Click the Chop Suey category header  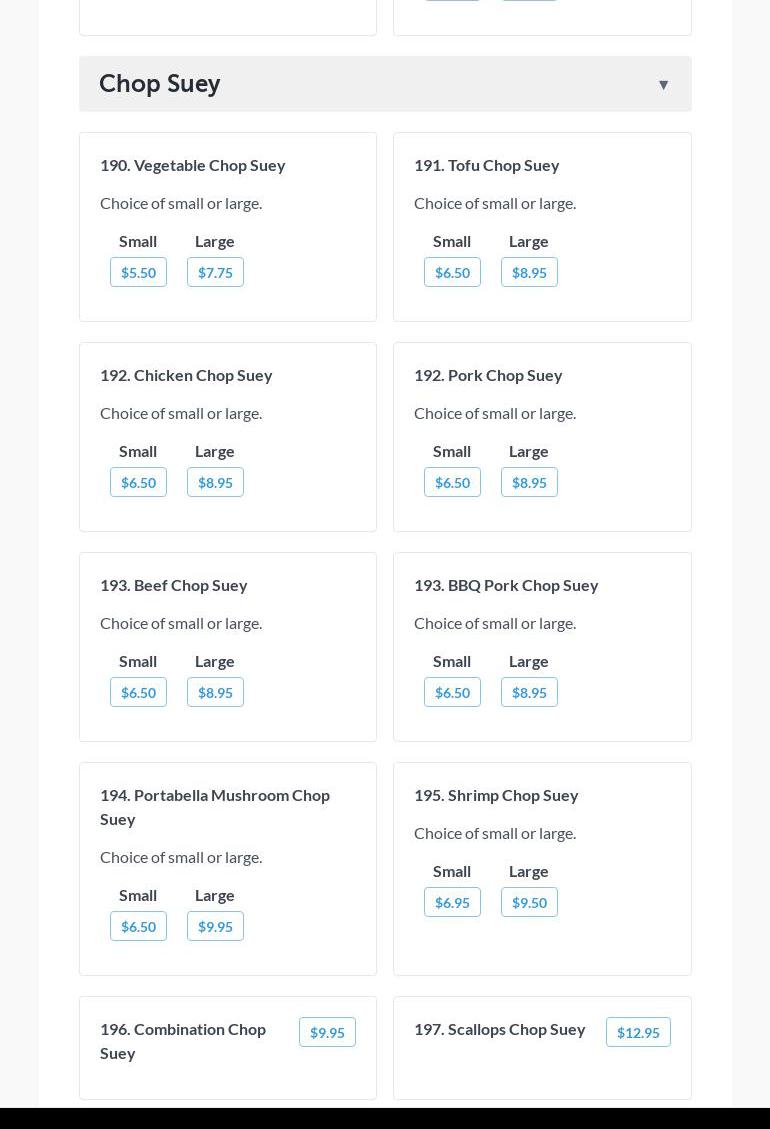160,84
